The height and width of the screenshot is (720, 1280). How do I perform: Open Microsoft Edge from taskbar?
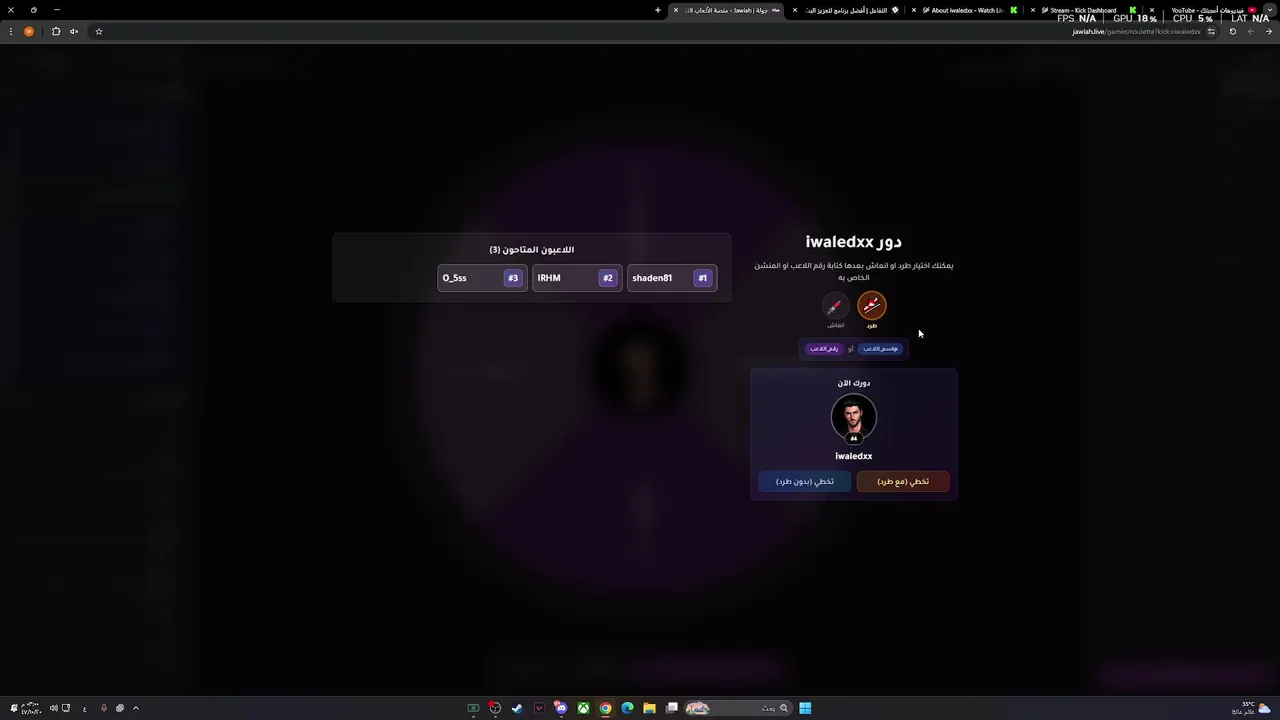point(627,708)
